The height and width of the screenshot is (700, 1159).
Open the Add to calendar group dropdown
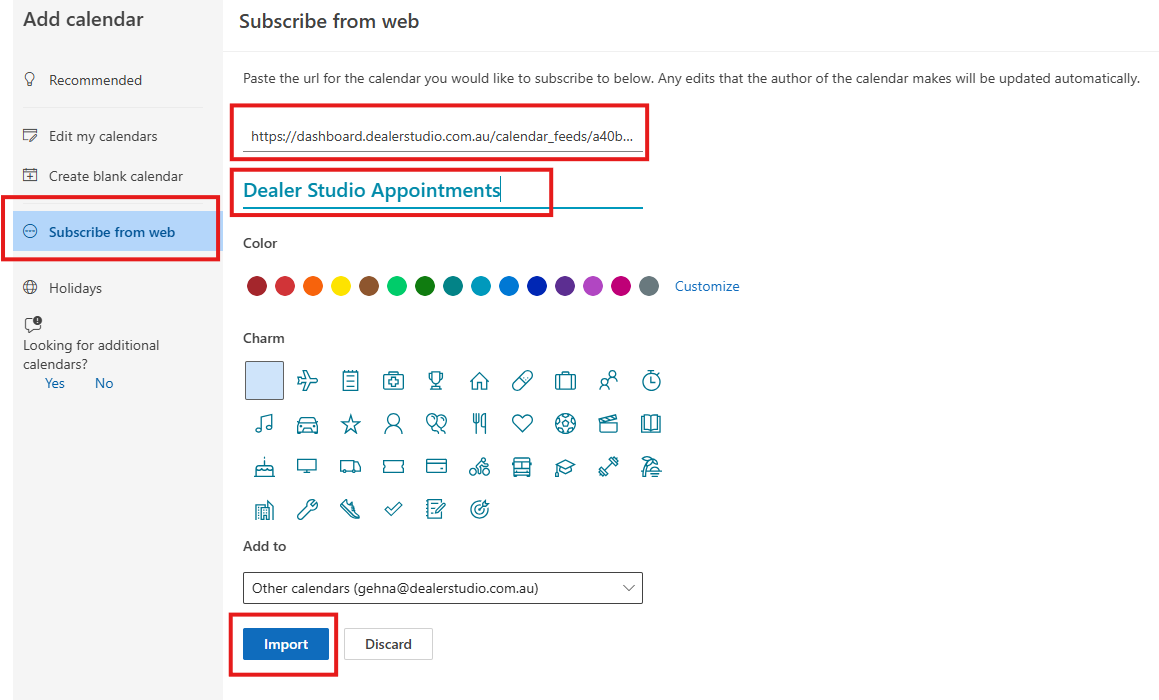coord(443,588)
